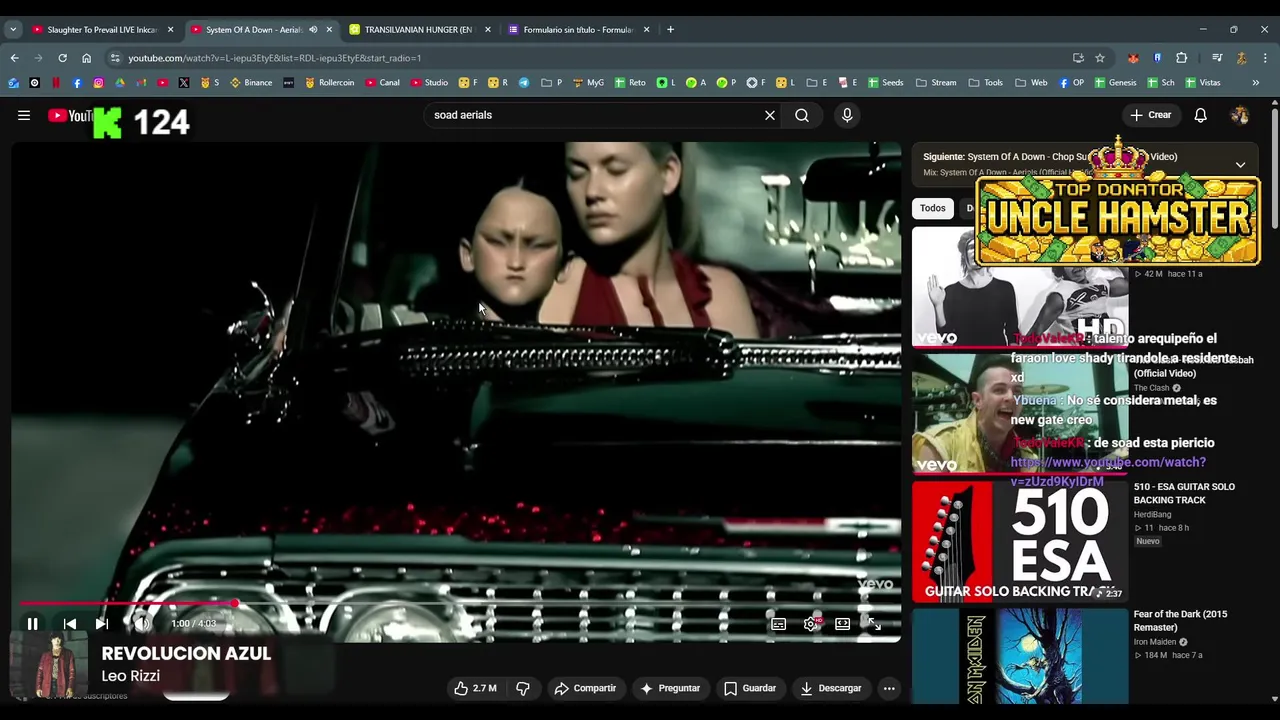Start voice search with the microphone
Screen dimensions: 1280x720
(x=847, y=115)
